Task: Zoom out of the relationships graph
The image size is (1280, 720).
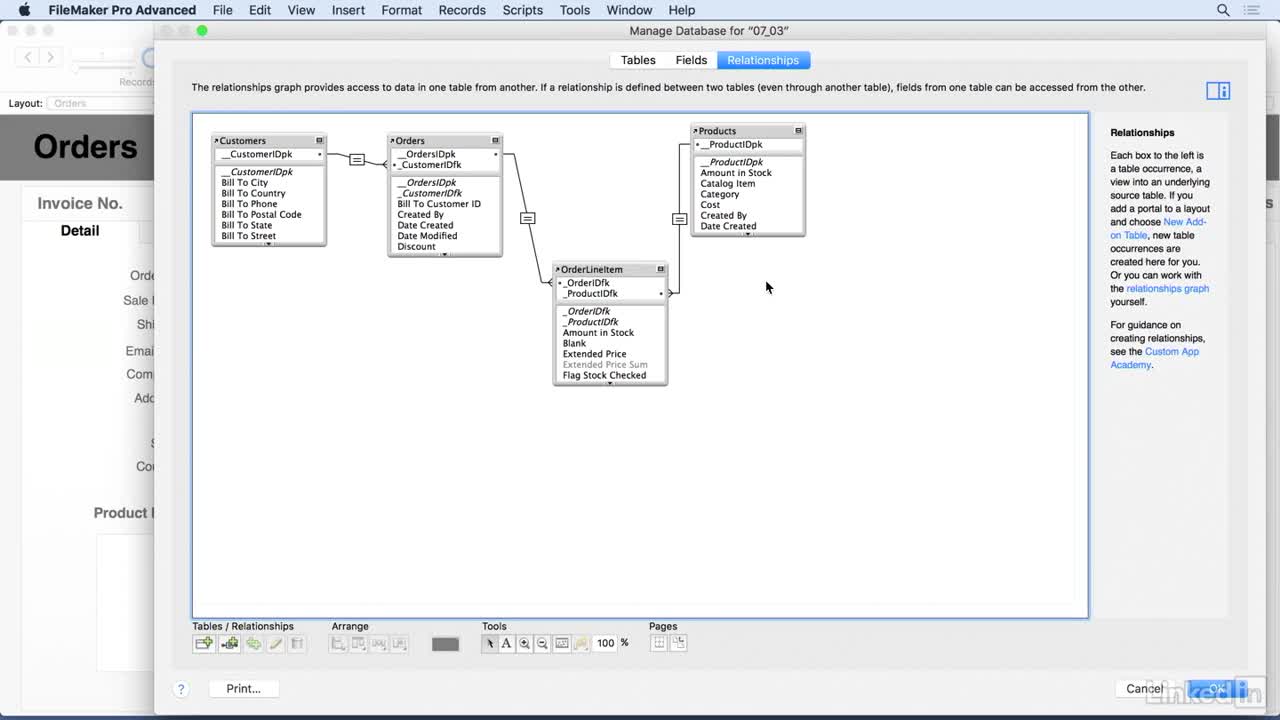Action: (x=542, y=644)
